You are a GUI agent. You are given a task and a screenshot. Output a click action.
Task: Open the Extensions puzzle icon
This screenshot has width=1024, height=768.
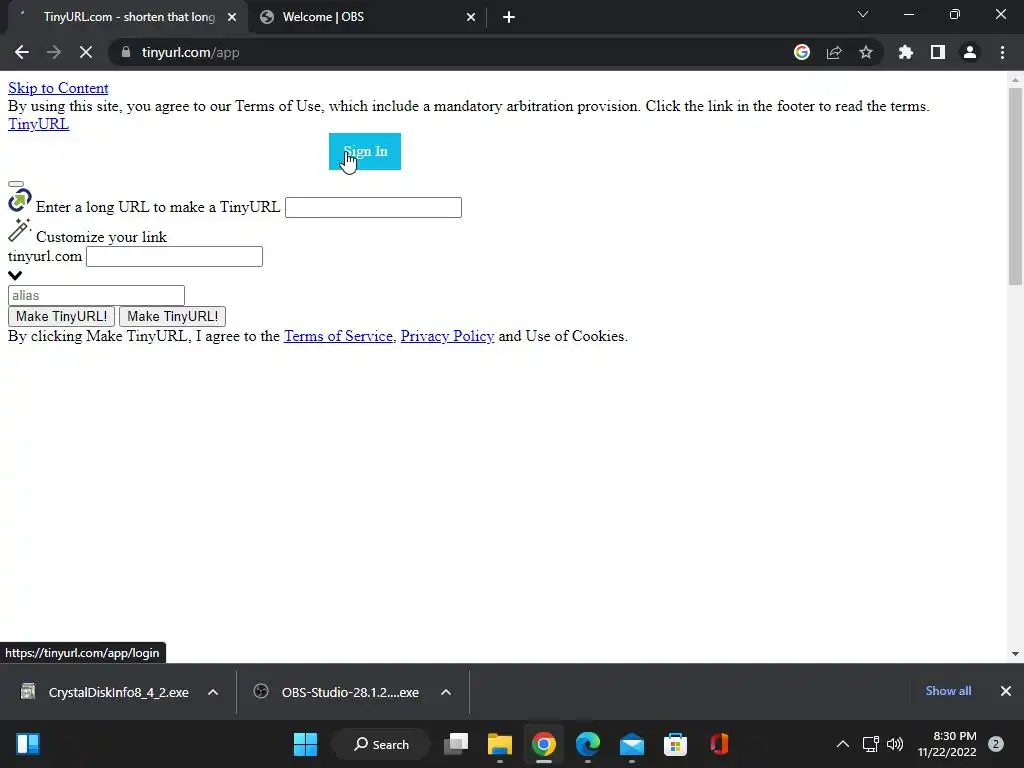point(906,52)
